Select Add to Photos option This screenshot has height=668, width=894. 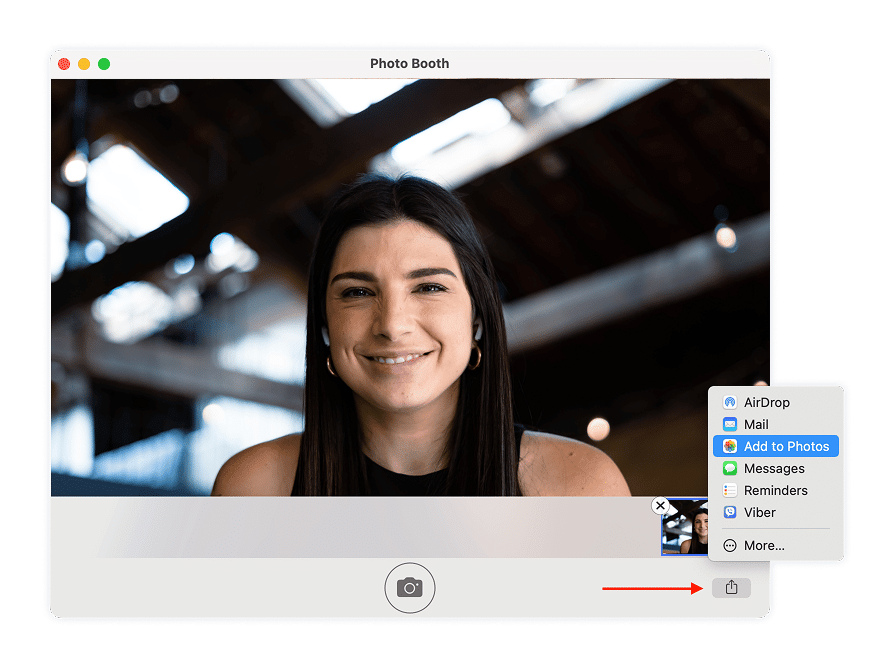pyautogui.click(x=775, y=446)
